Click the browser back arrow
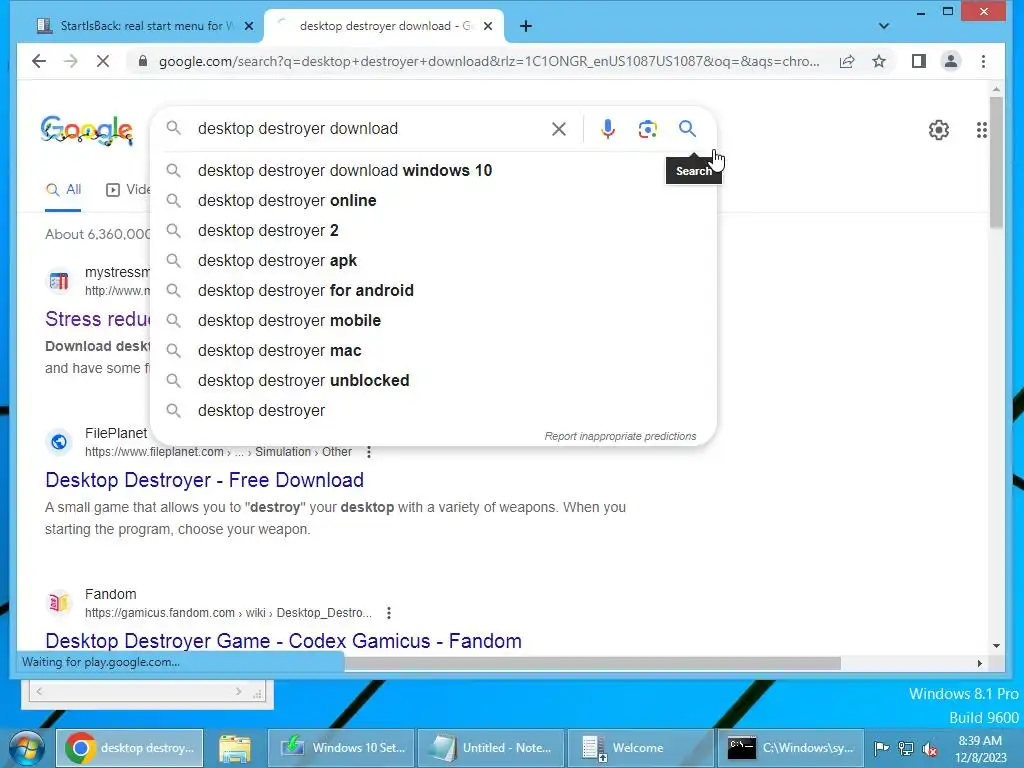This screenshot has height=768, width=1024. click(x=39, y=61)
